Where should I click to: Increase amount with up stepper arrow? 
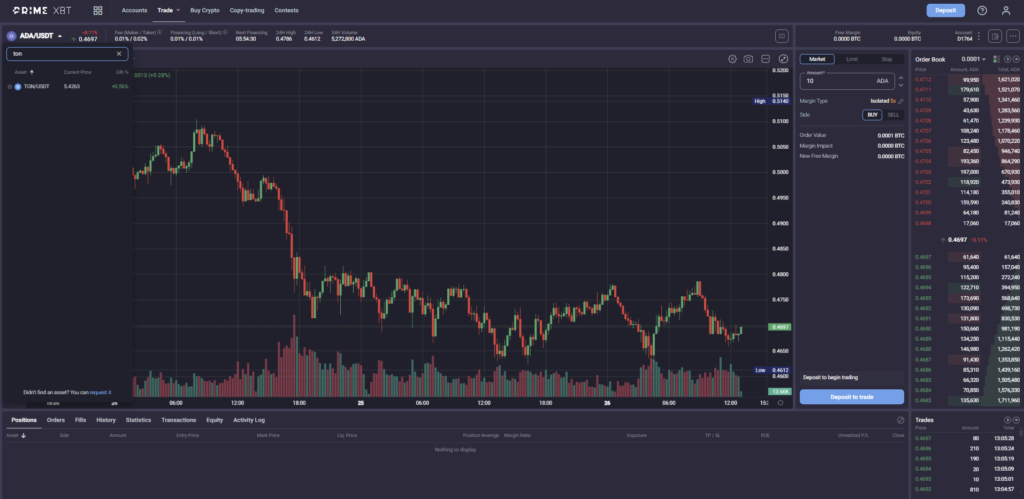coord(901,78)
